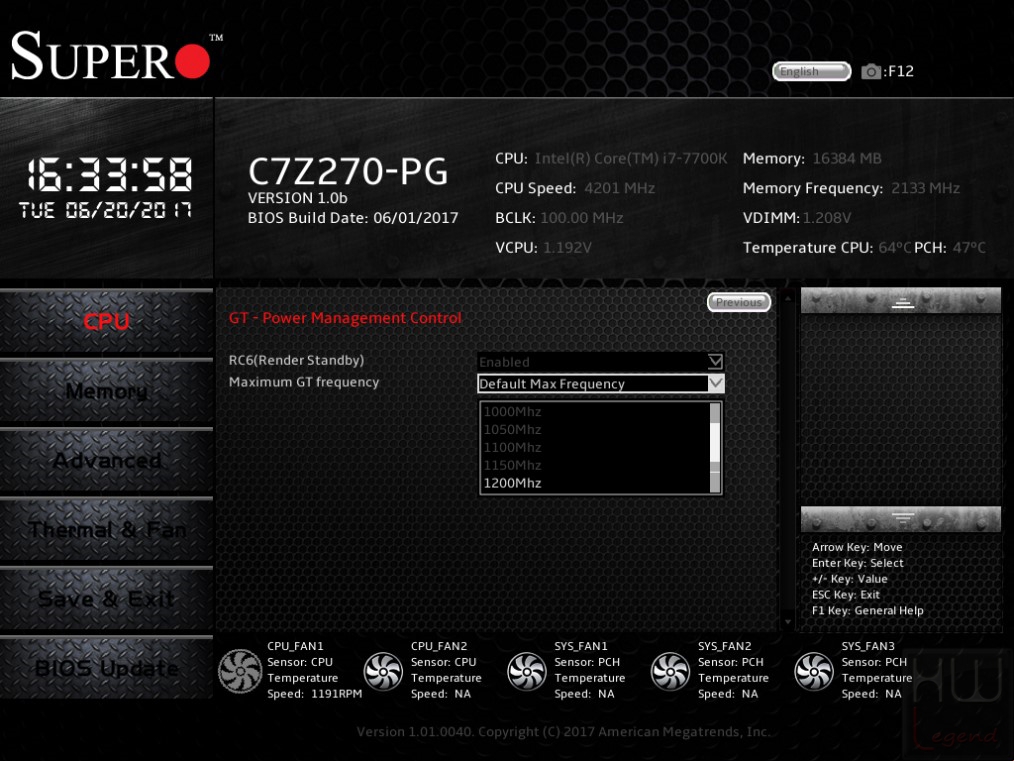Image resolution: width=1014 pixels, height=761 pixels.
Task: Click the Arrow Key: Move hint
Action: coord(857,547)
